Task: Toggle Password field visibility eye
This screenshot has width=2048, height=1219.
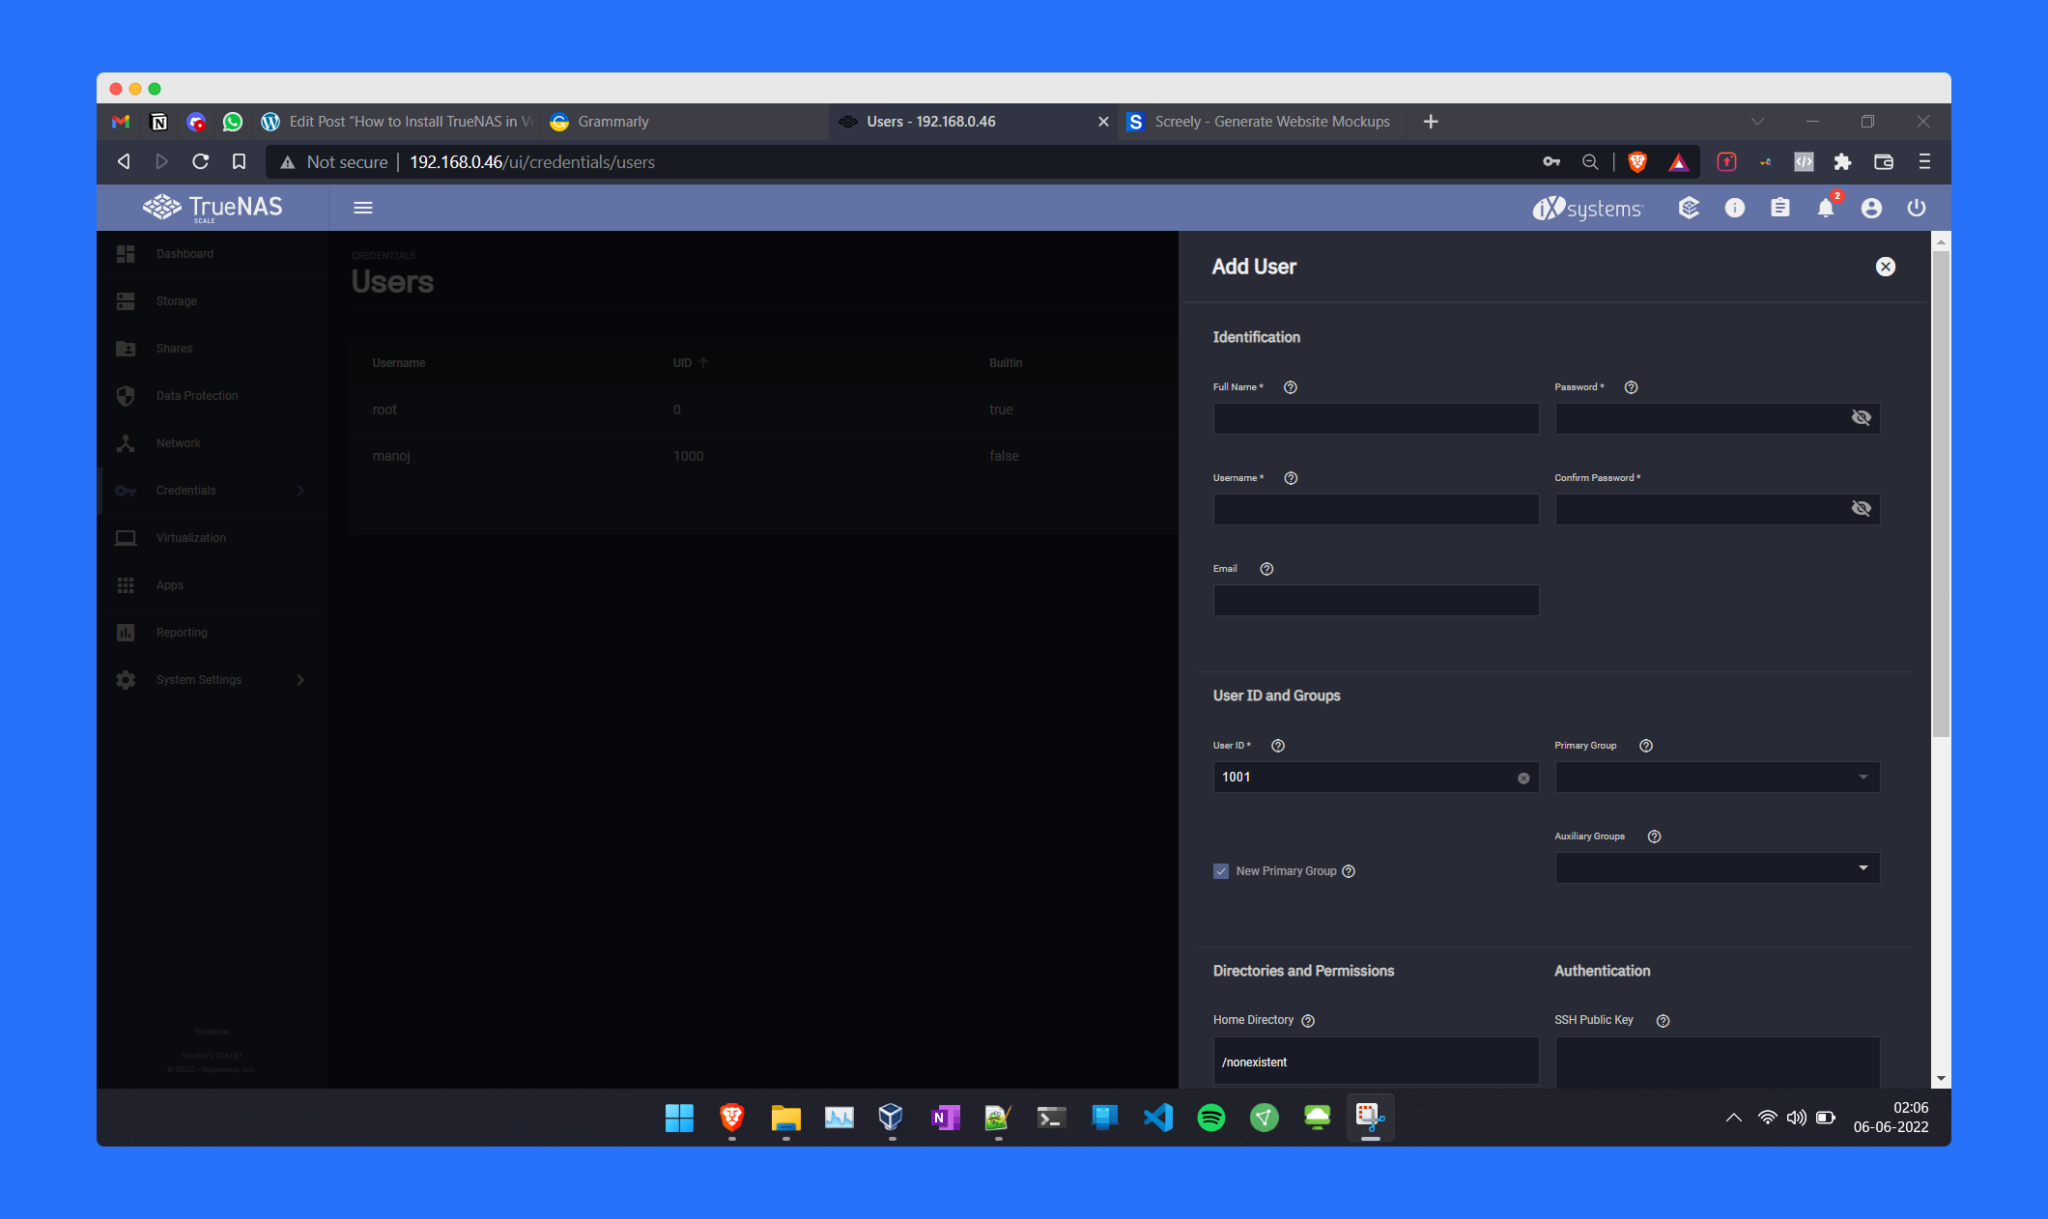Action: (x=1860, y=418)
